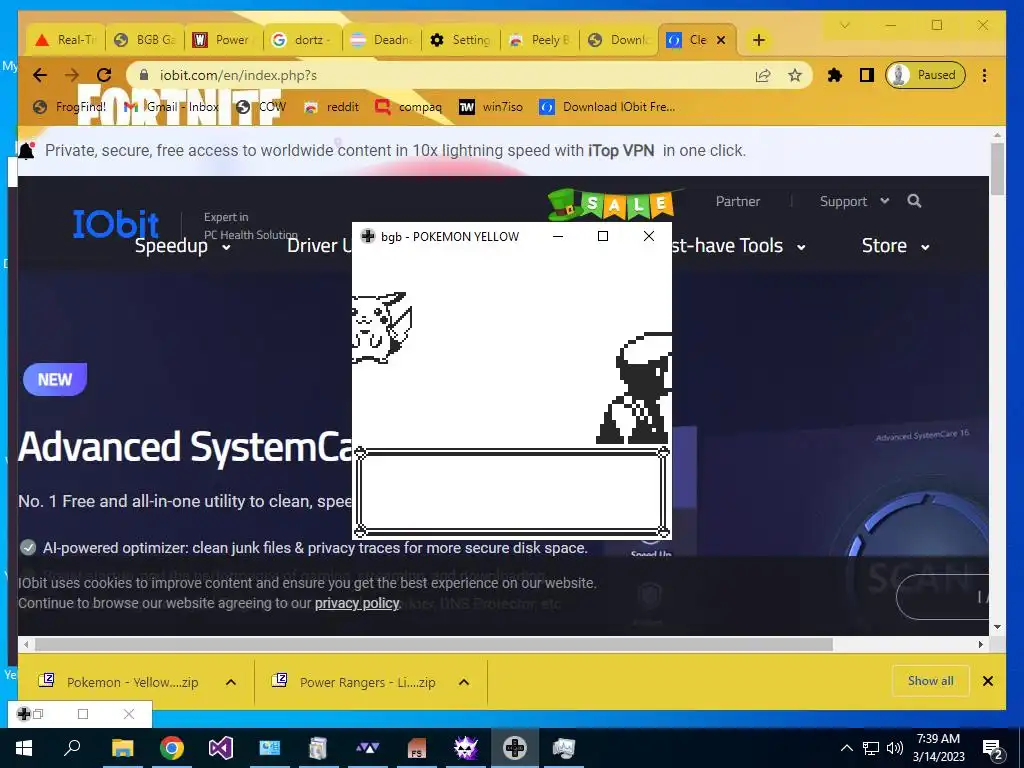Click Show all downloads button
Viewport: 1024px width, 768px height.
[x=931, y=681]
